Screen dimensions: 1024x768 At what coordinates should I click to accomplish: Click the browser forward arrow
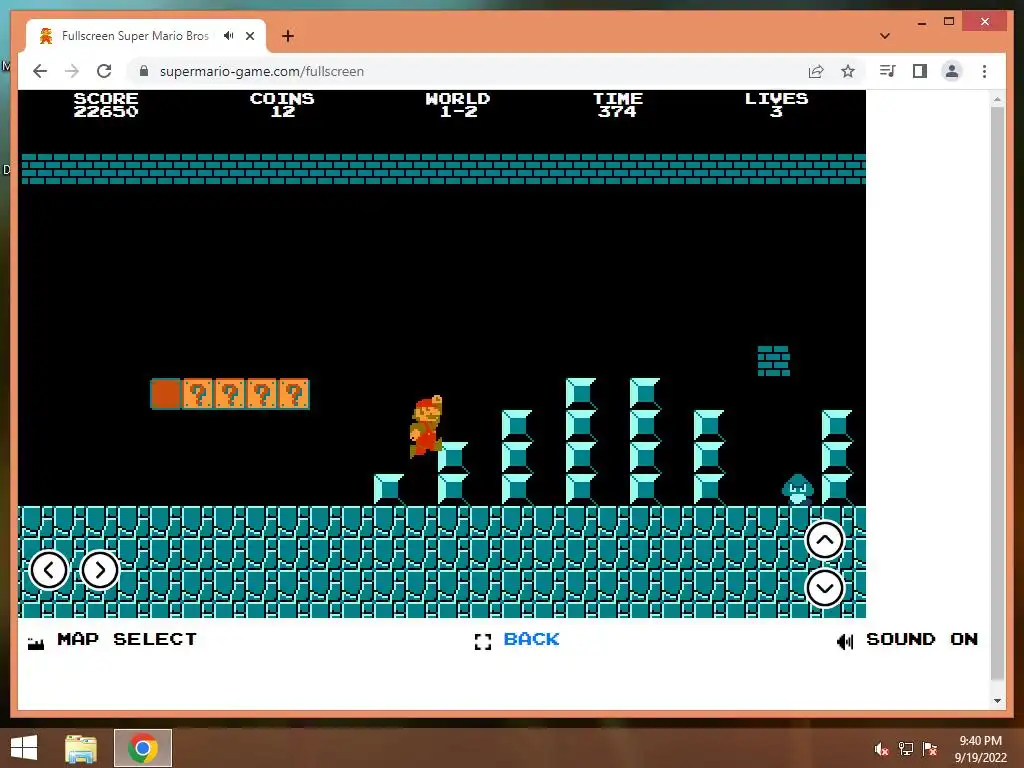tap(72, 71)
